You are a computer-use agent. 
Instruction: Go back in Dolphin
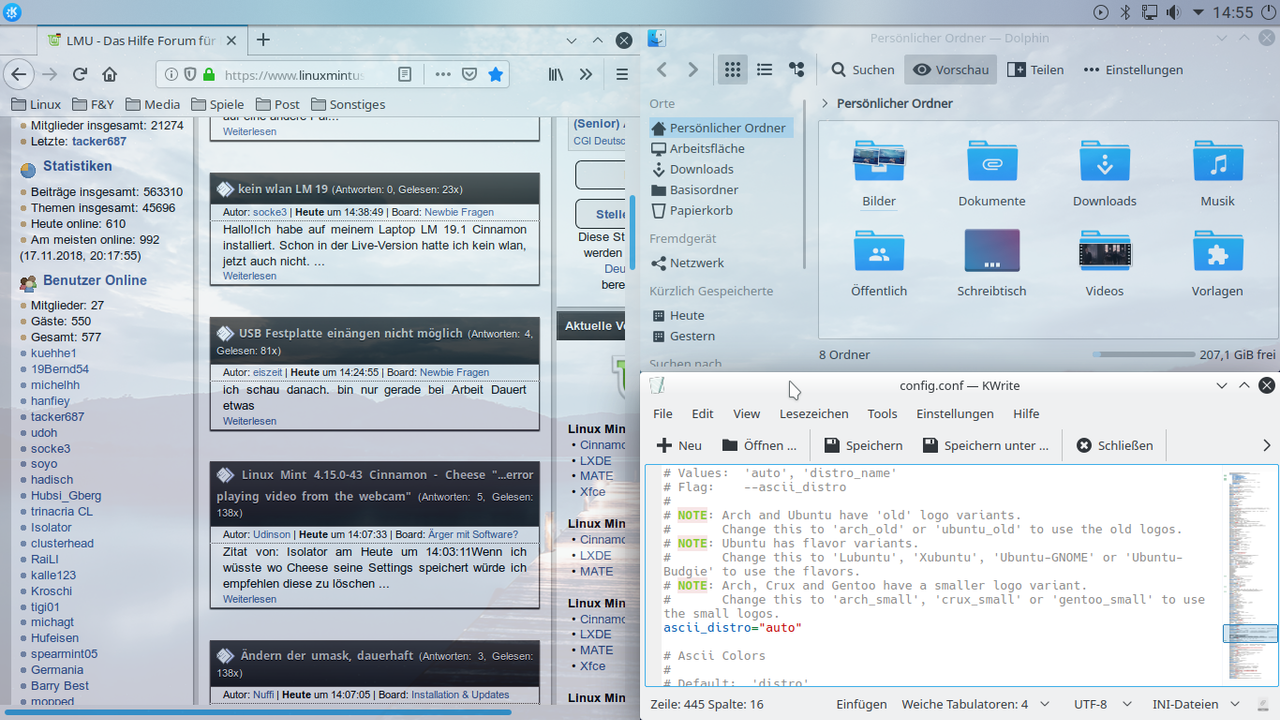click(661, 70)
